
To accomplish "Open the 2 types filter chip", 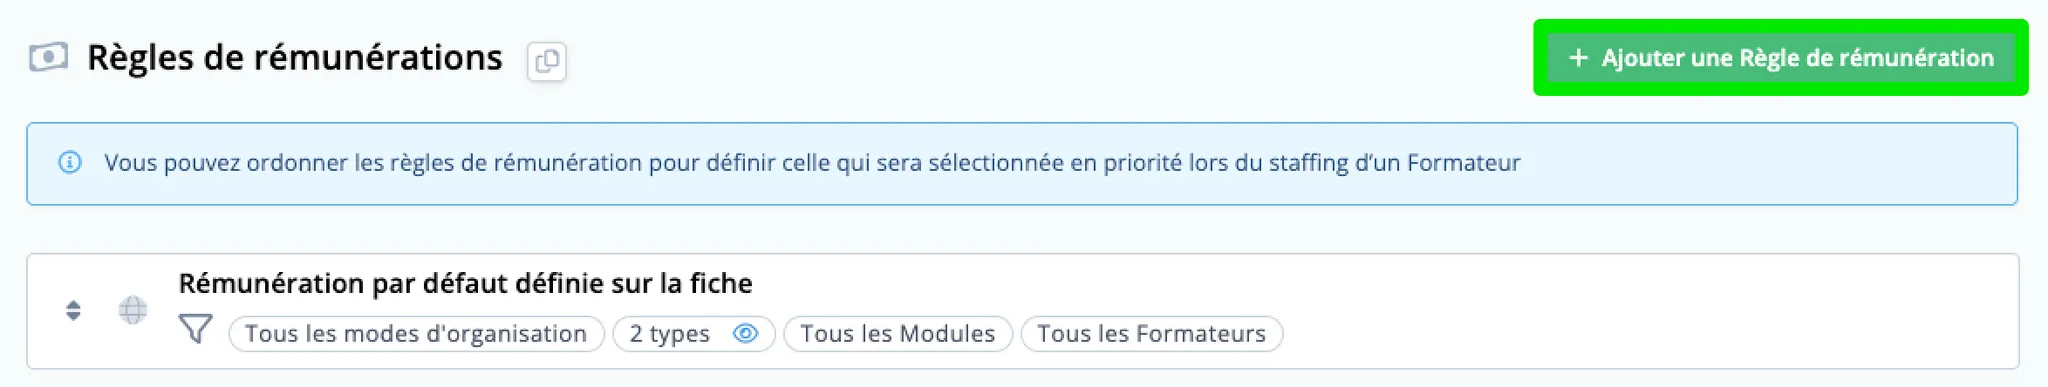I will (694, 333).
